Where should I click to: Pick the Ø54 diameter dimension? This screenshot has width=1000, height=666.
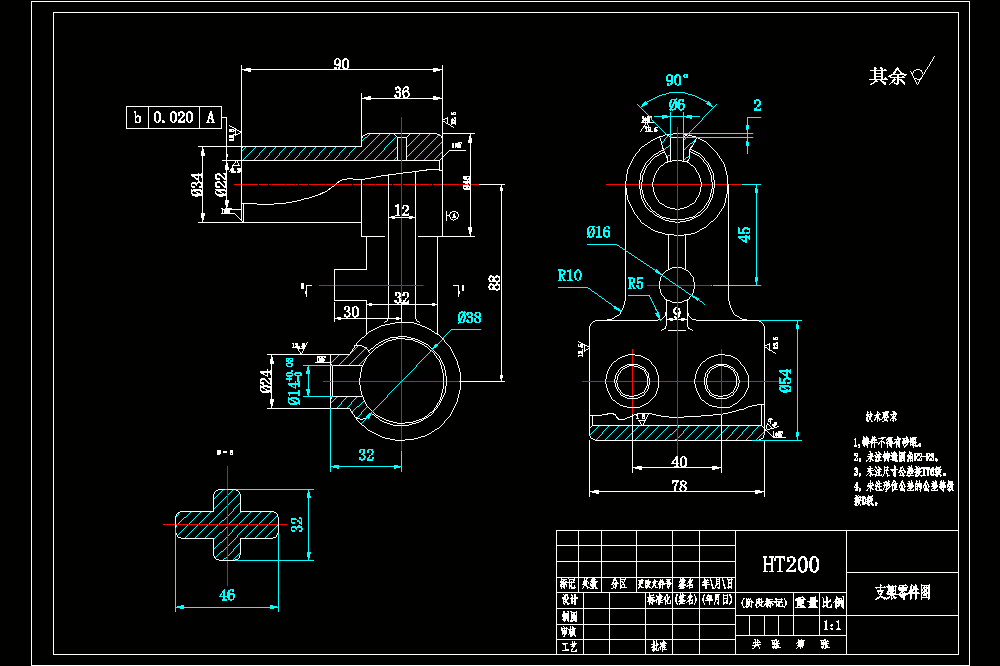pos(785,381)
